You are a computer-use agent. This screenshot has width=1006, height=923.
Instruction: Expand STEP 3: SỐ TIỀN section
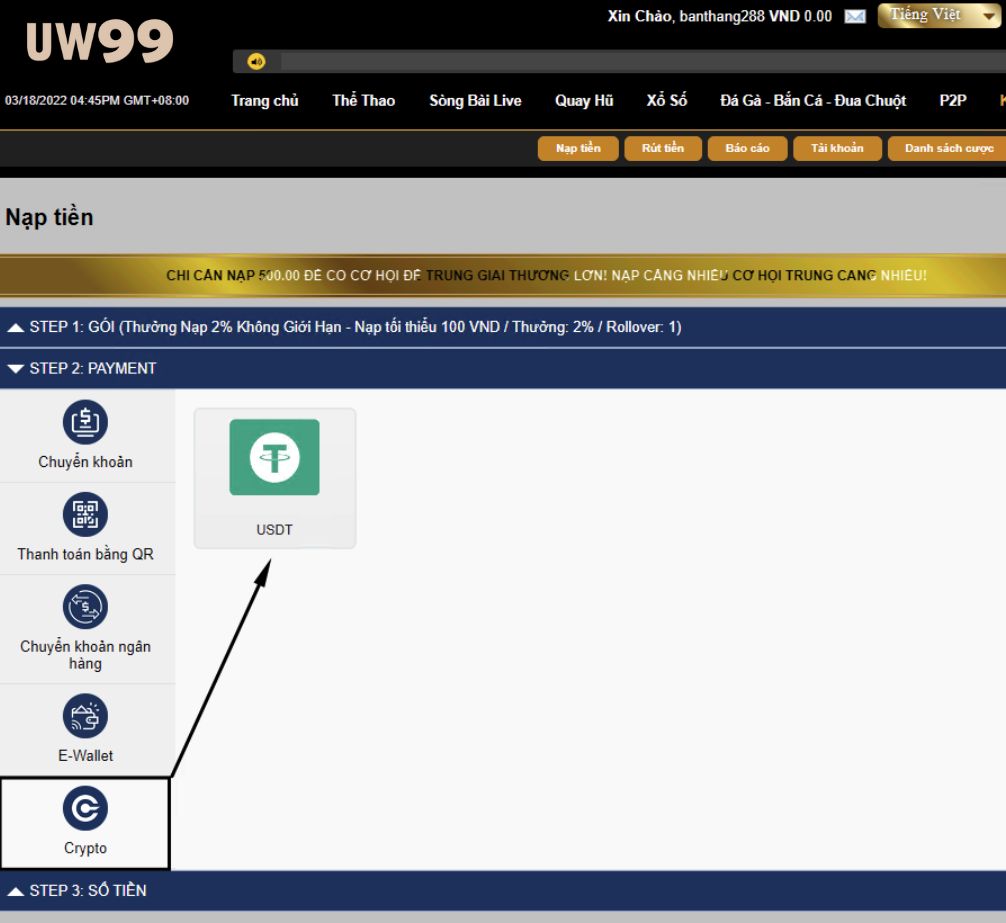coord(87,890)
